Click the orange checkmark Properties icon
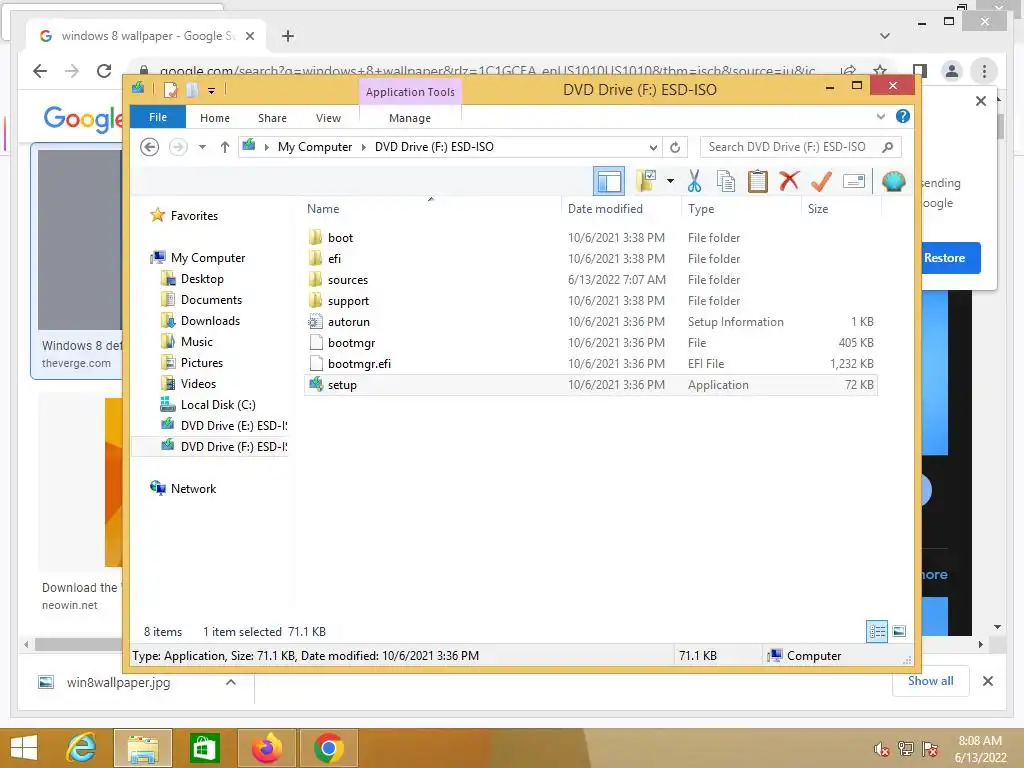 pos(821,181)
